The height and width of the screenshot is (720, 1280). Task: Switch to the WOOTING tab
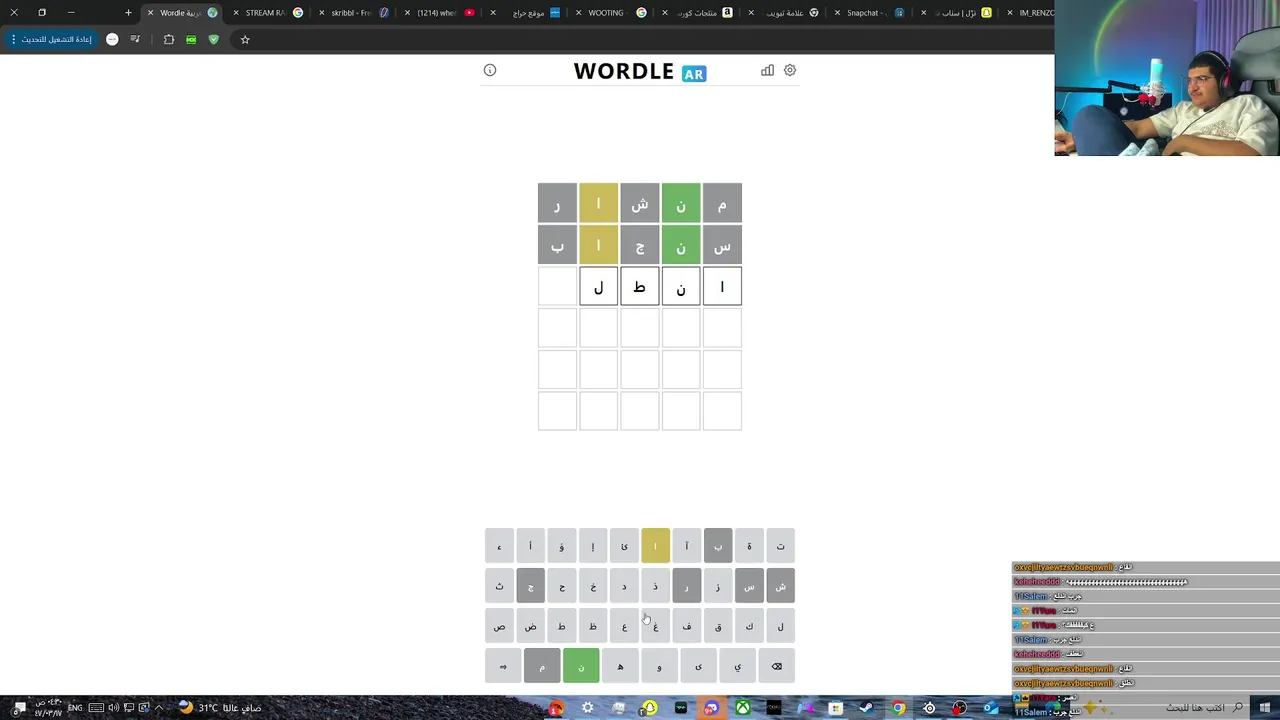[610, 13]
